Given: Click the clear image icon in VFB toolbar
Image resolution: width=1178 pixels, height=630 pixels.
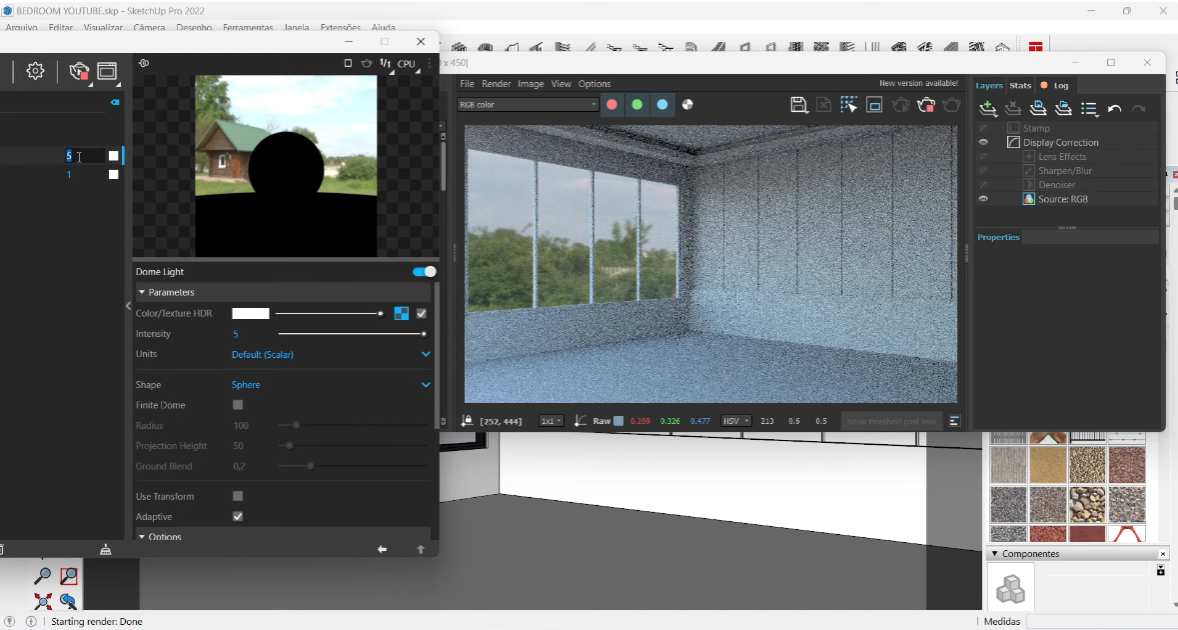Looking at the screenshot, I should 824,105.
